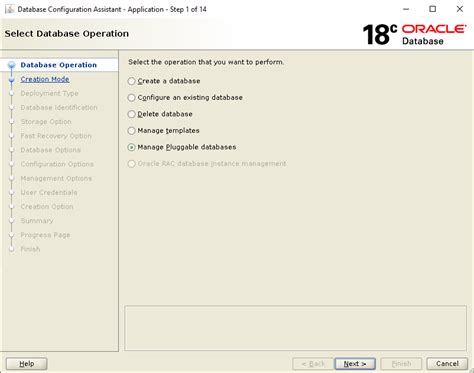Click the disabled Finish button
The image size is (474, 373).
pos(401,364)
